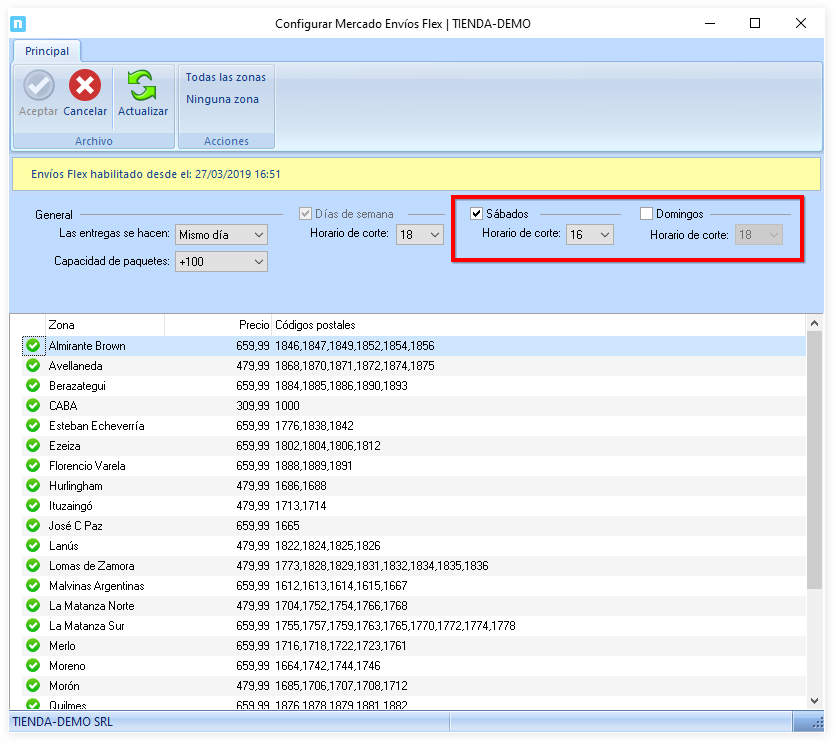Image resolution: width=835 pixels, height=743 pixels.
Task: Select the Lomas de Zamora row
Action: [x=92, y=566]
